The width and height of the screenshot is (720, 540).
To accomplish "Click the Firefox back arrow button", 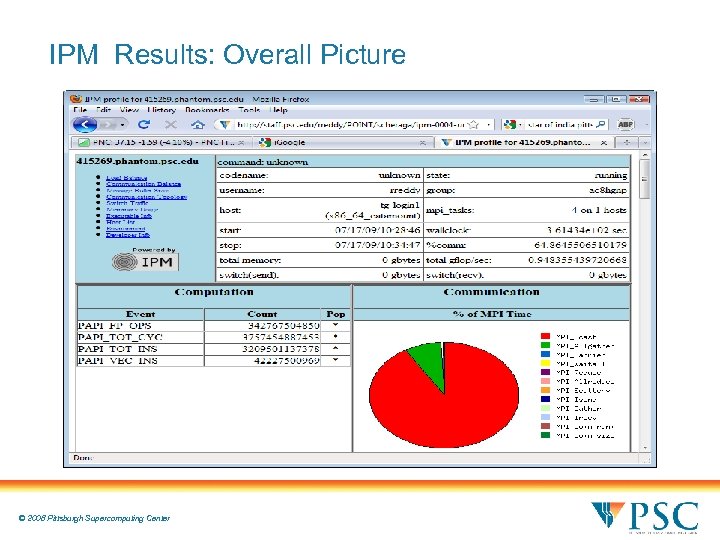I will (85, 124).
